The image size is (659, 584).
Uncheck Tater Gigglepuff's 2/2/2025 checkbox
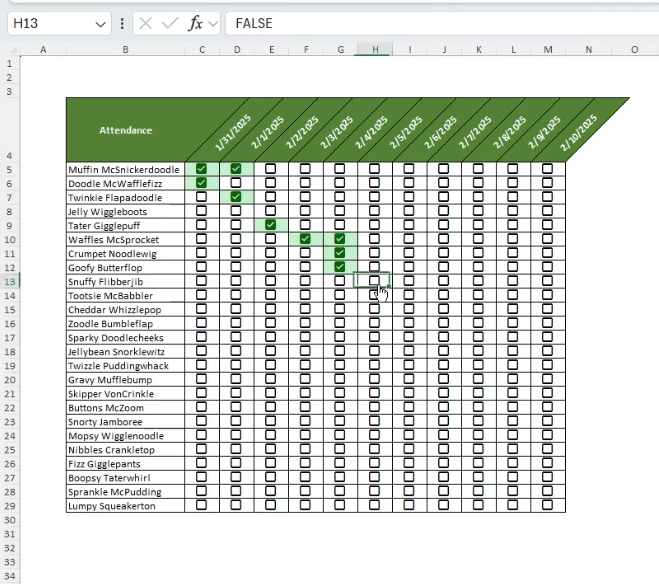(x=271, y=225)
